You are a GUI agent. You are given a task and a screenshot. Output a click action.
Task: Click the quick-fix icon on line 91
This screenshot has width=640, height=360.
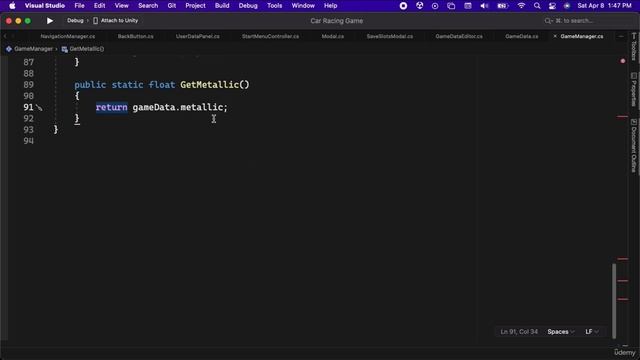pyautogui.click(x=39, y=108)
